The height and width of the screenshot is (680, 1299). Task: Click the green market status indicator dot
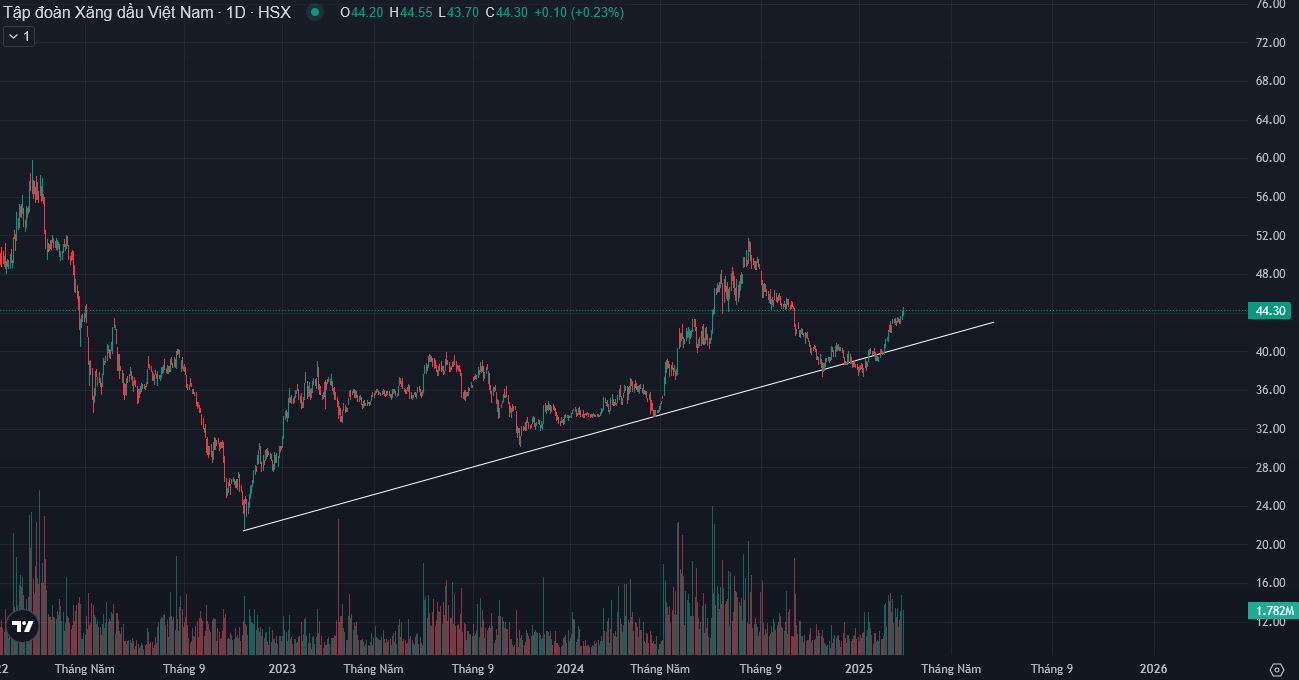(315, 13)
